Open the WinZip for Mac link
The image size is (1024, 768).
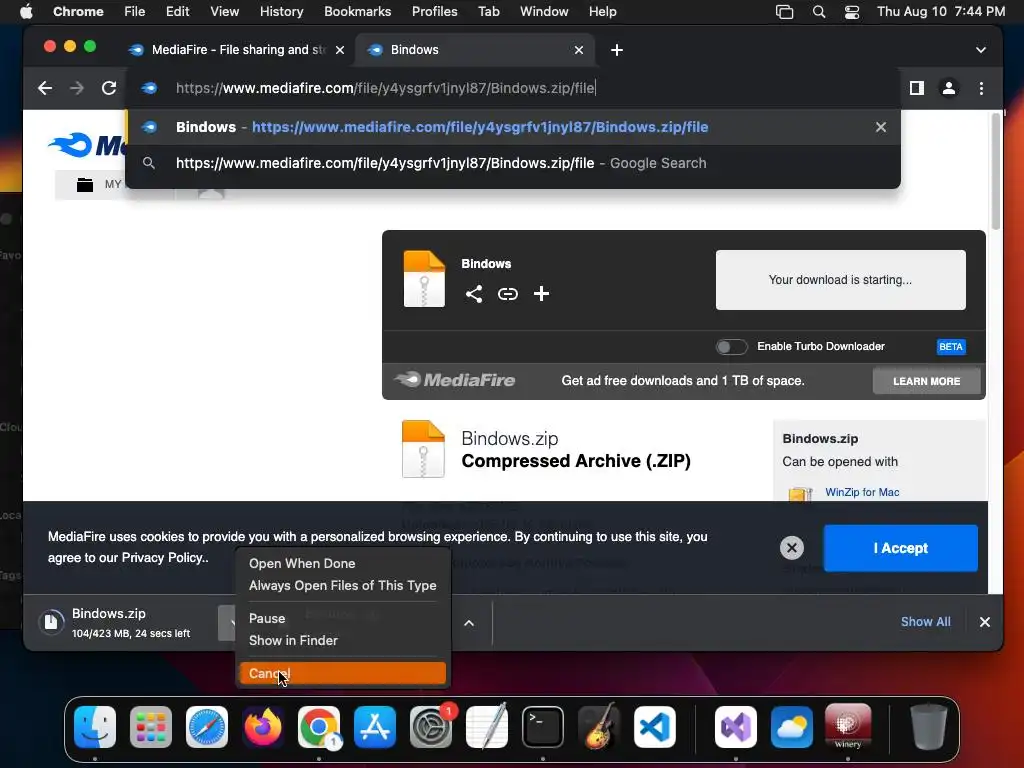(862, 492)
